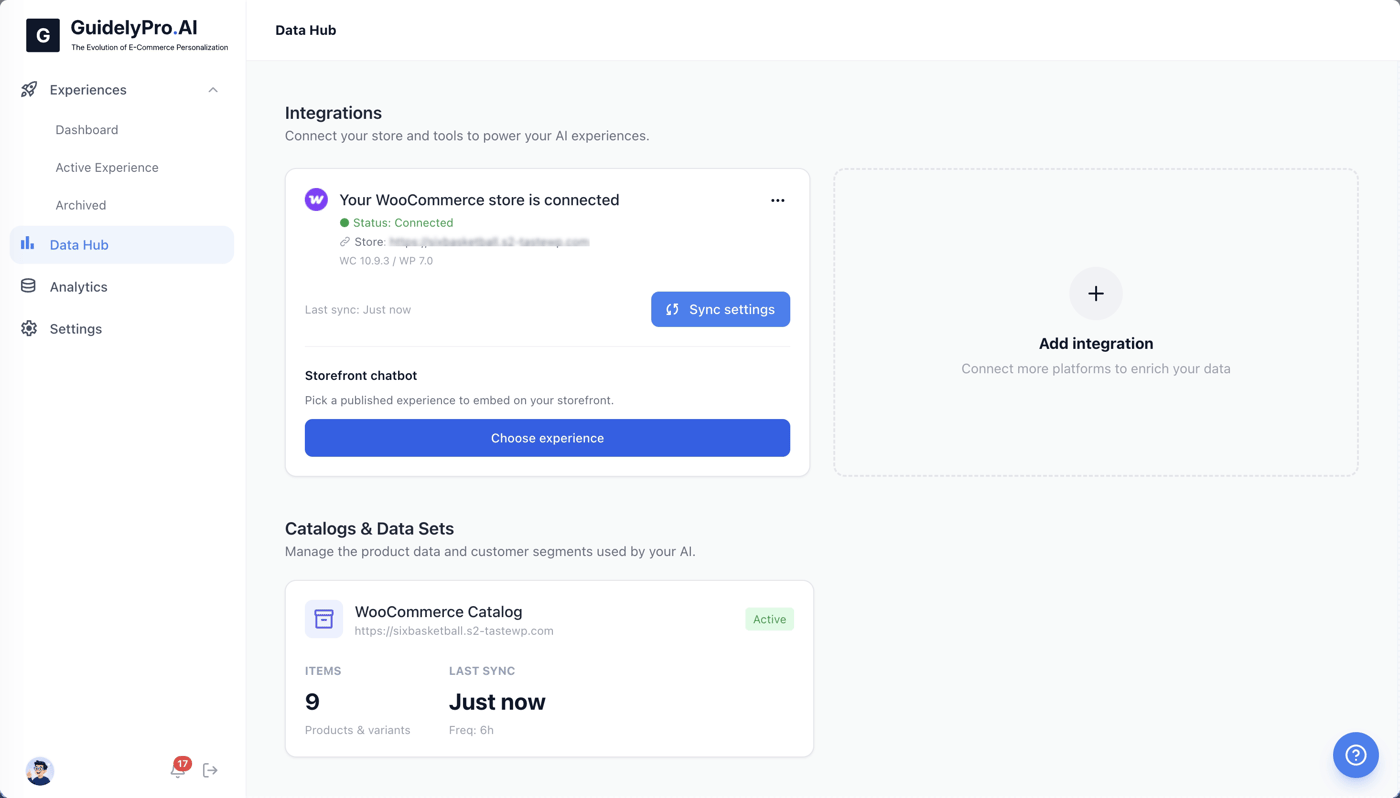The height and width of the screenshot is (798, 1400).
Task: Go to Active Experience
Action: point(107,168)
